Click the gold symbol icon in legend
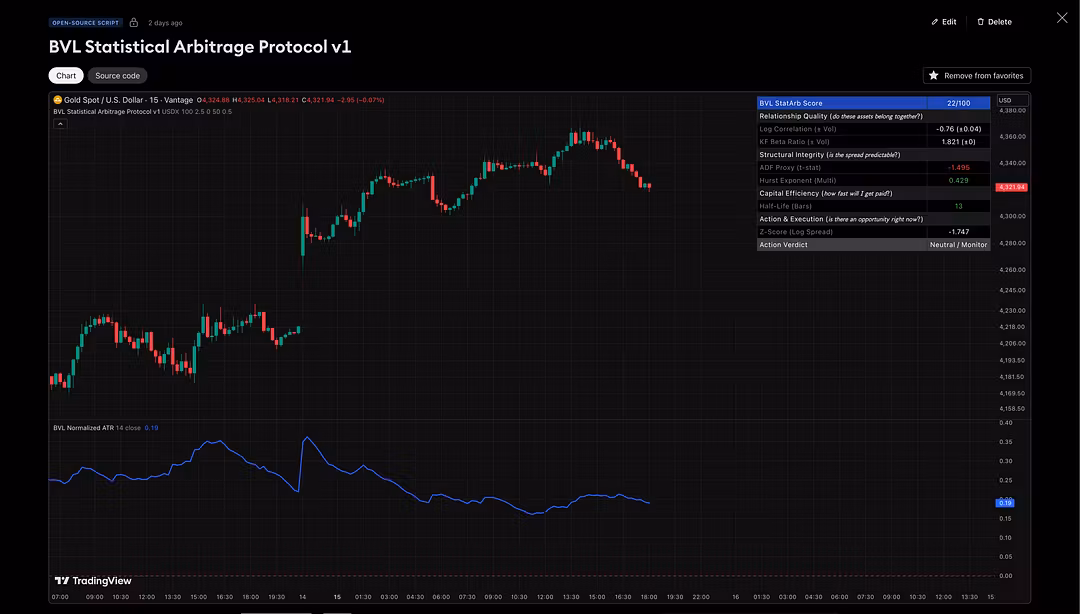This screenshot has height=614, width=1080. (x=58, y=100)
